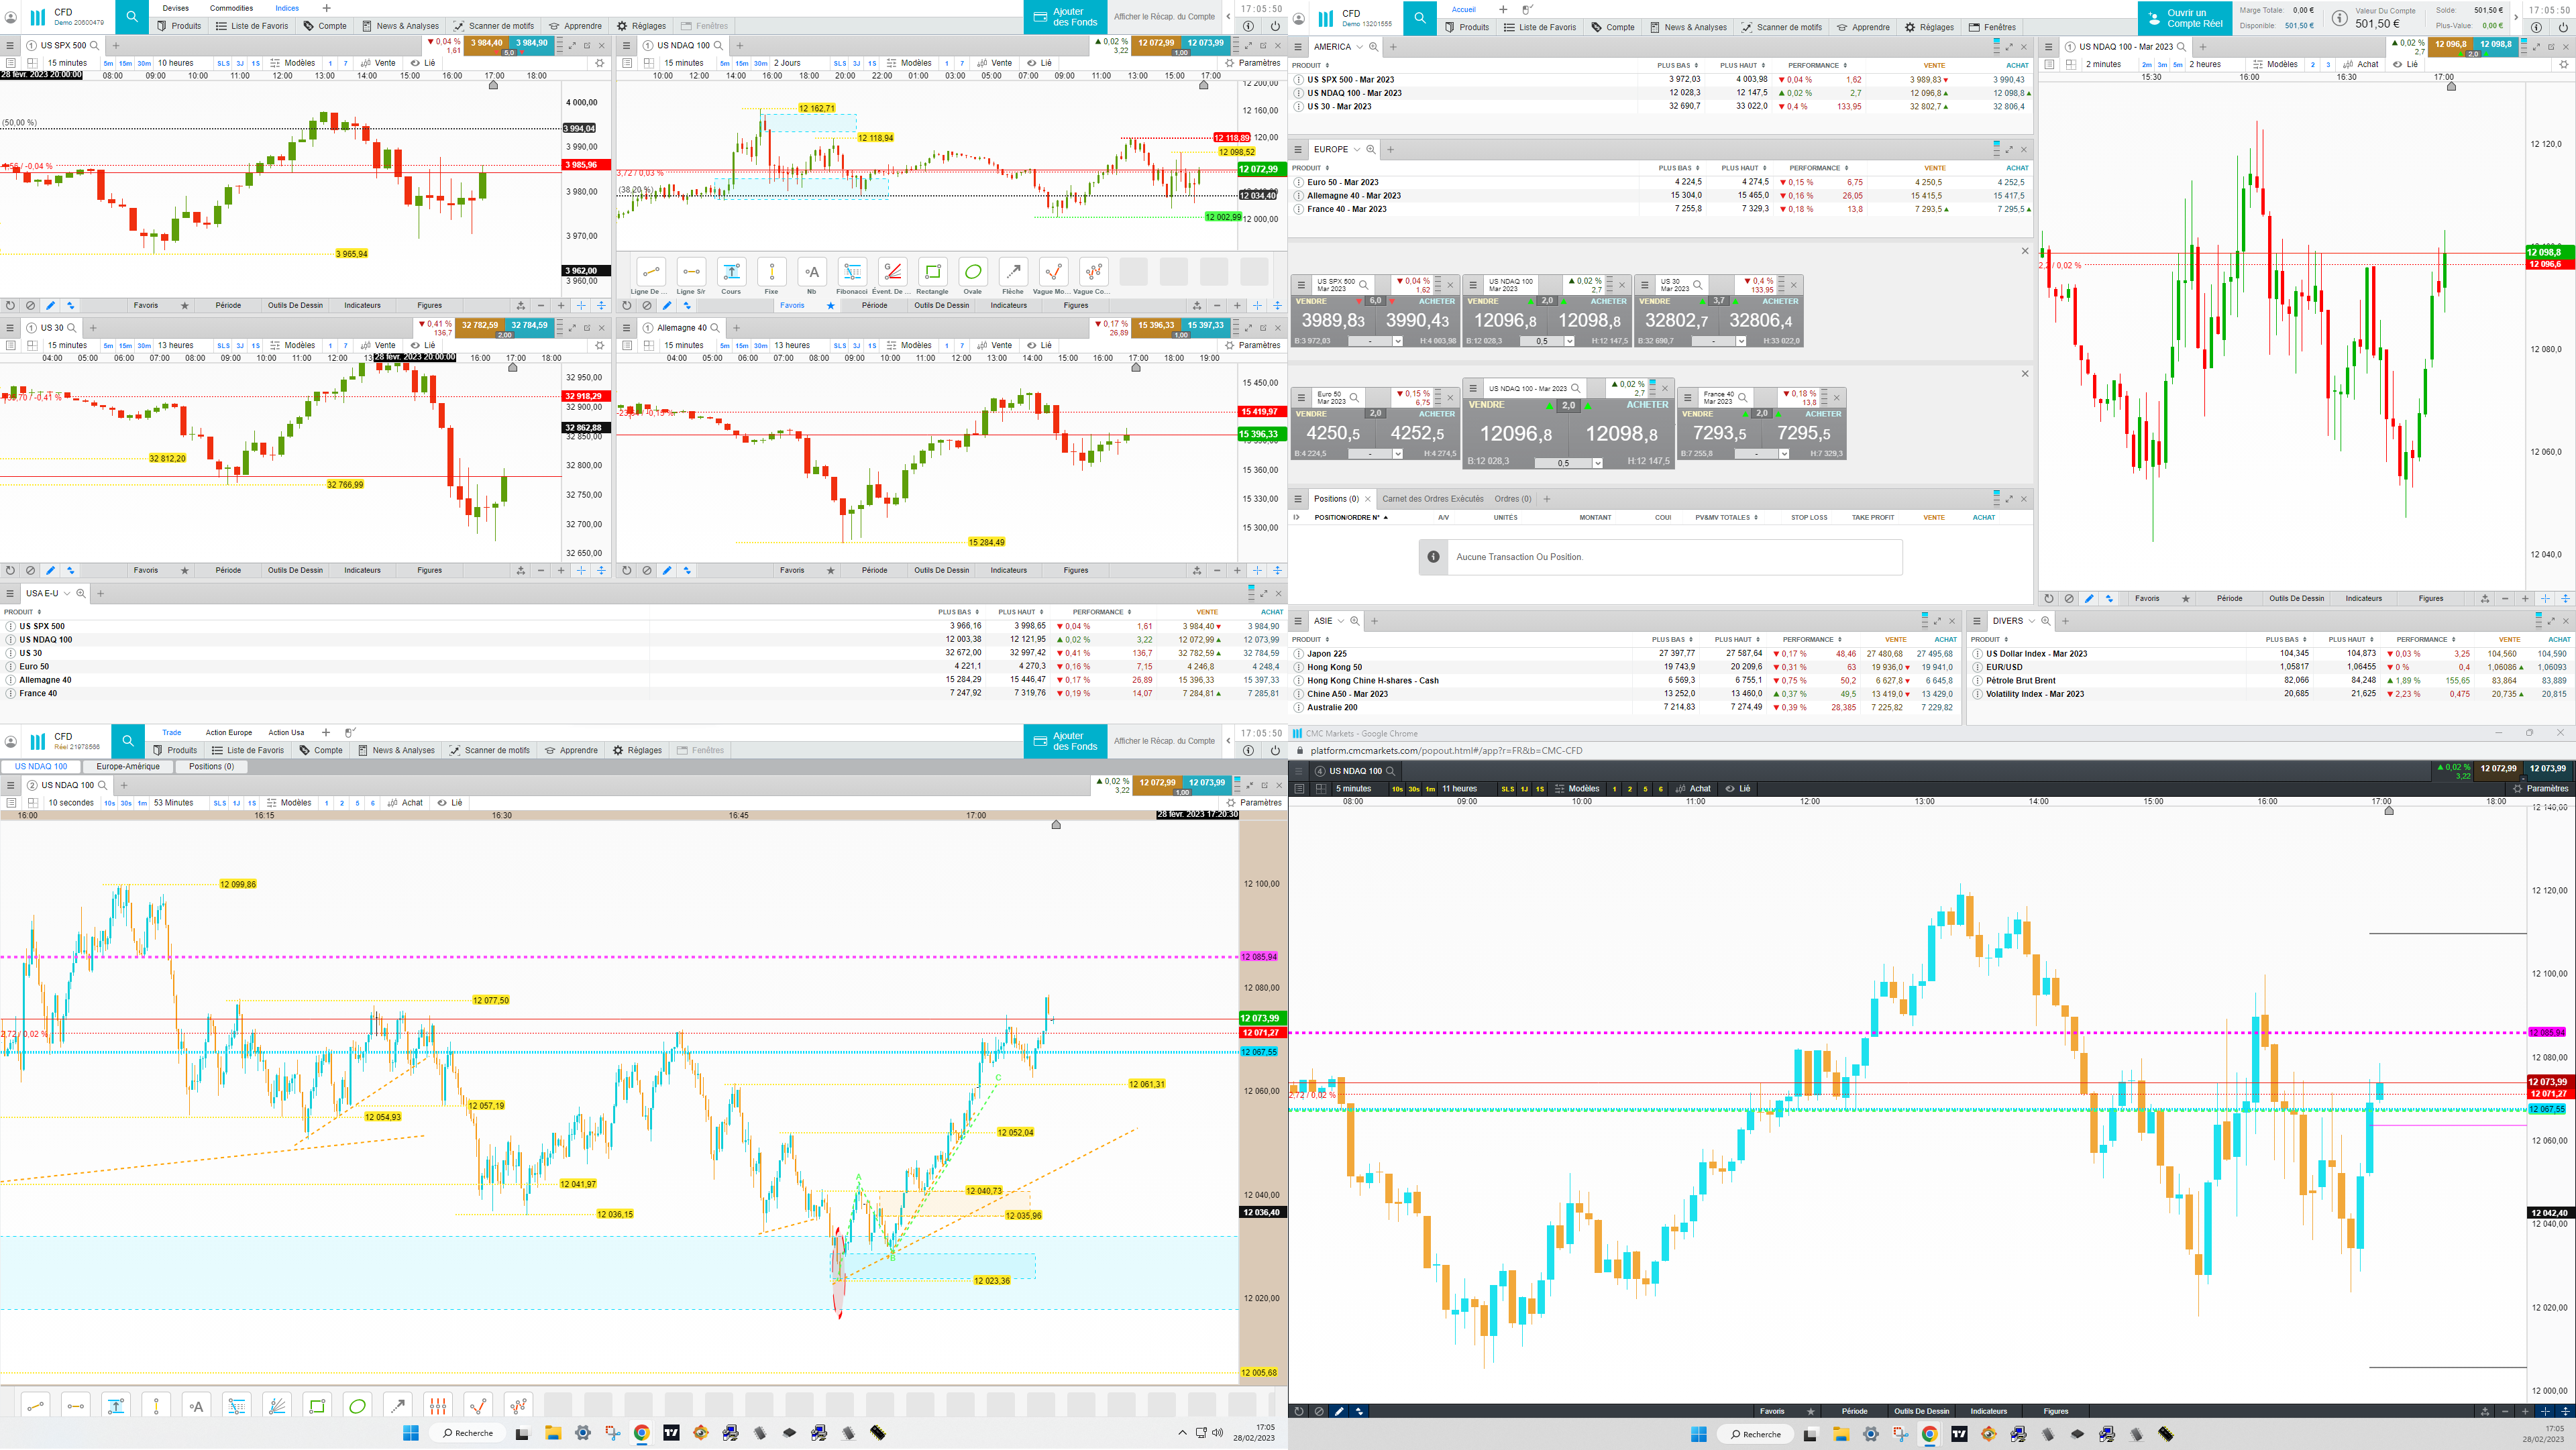
Task: Click the search magnifier beside US SPX 500
Action: [x=96, y=45]
